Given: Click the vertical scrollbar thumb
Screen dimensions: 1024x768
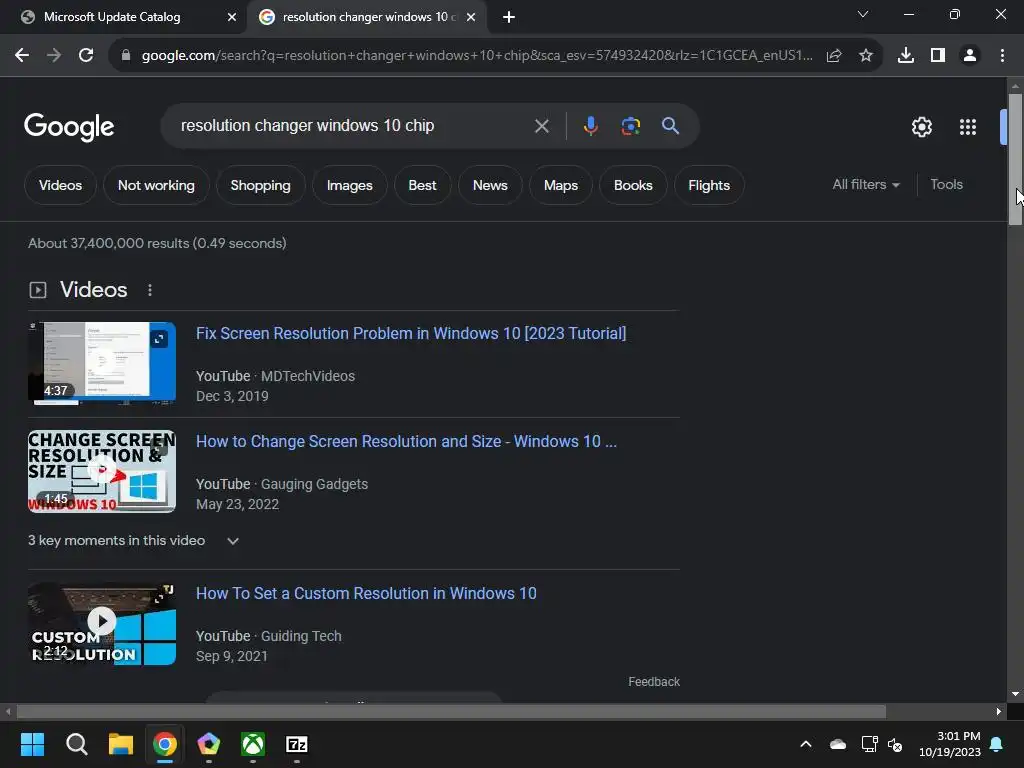Looking at the screenshot, I should point(1015,160).
